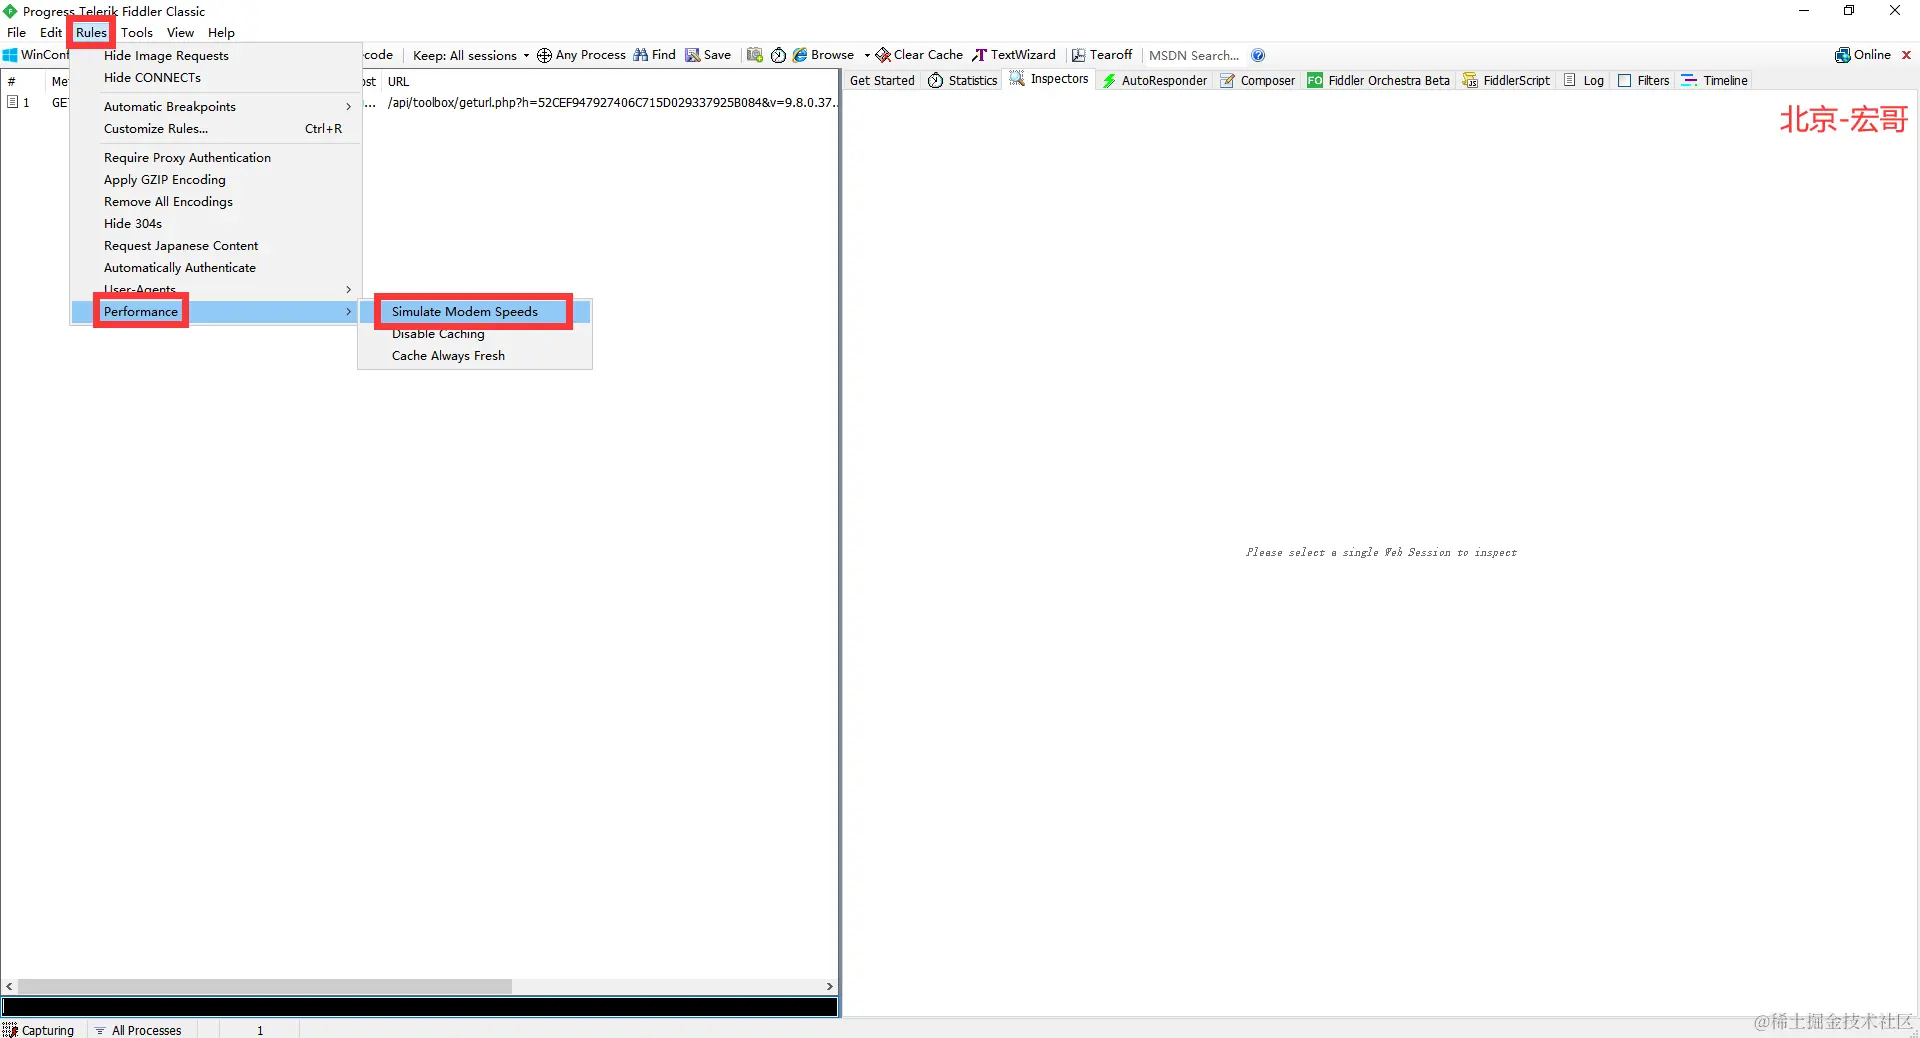The image size is (1920, 1038).
Task: Click the # column header
Action: pos(23,81)
